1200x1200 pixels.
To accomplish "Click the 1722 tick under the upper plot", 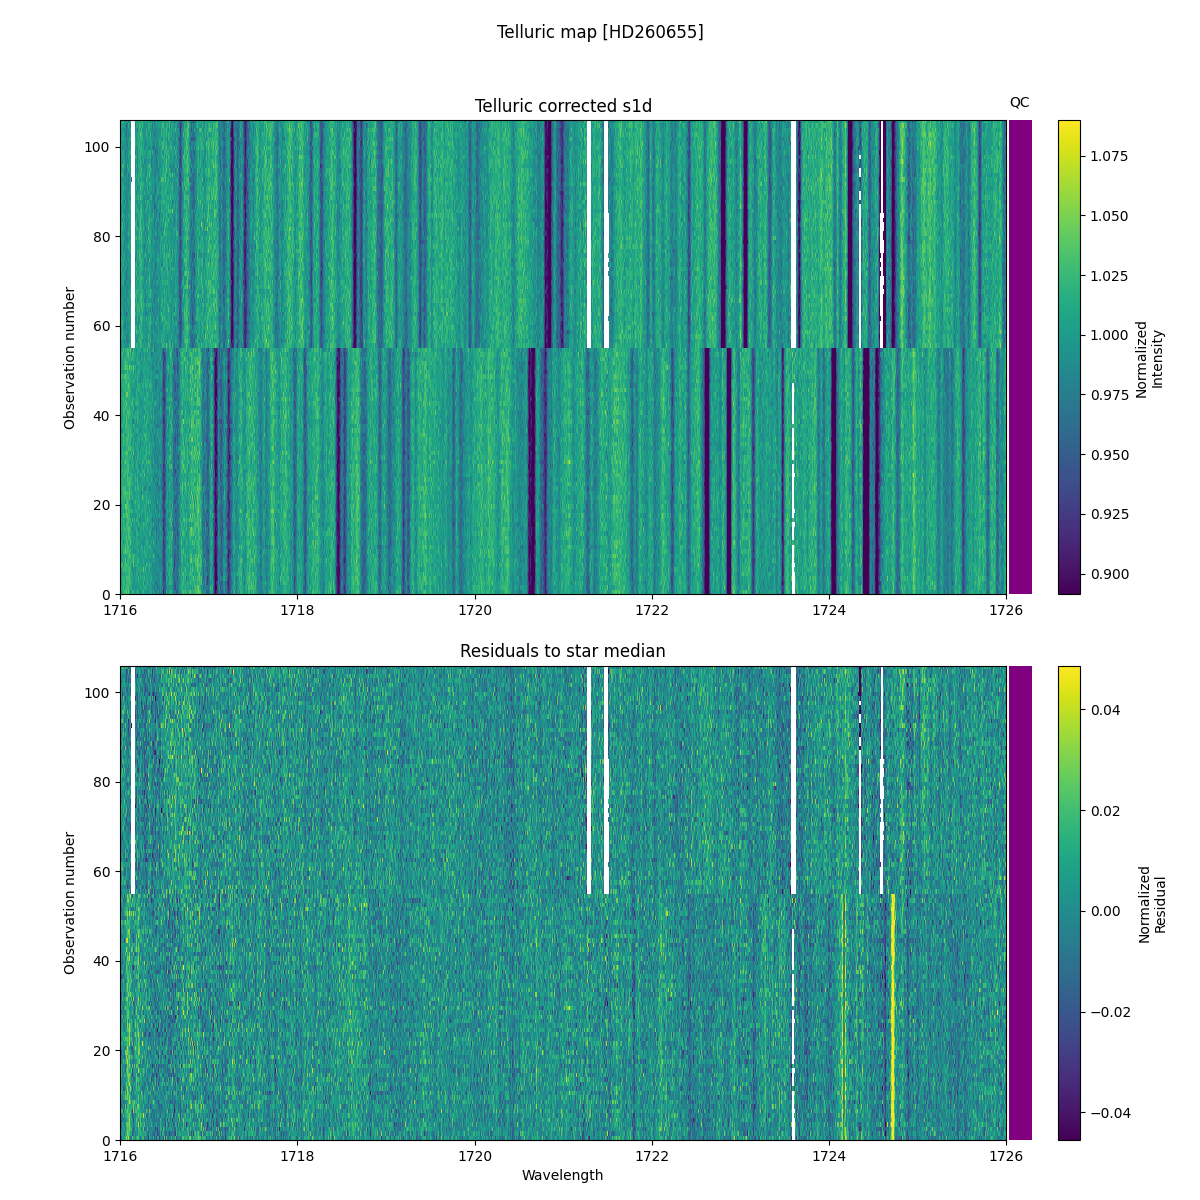I will click(x=652, y=609).
